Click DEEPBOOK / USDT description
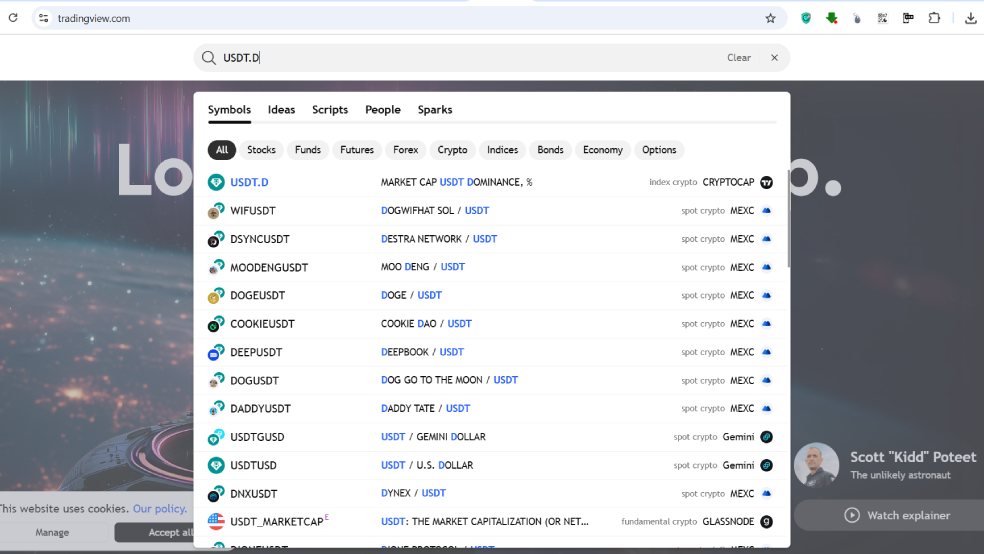Viewport: 984px width, 554px height. pos(422,351)
